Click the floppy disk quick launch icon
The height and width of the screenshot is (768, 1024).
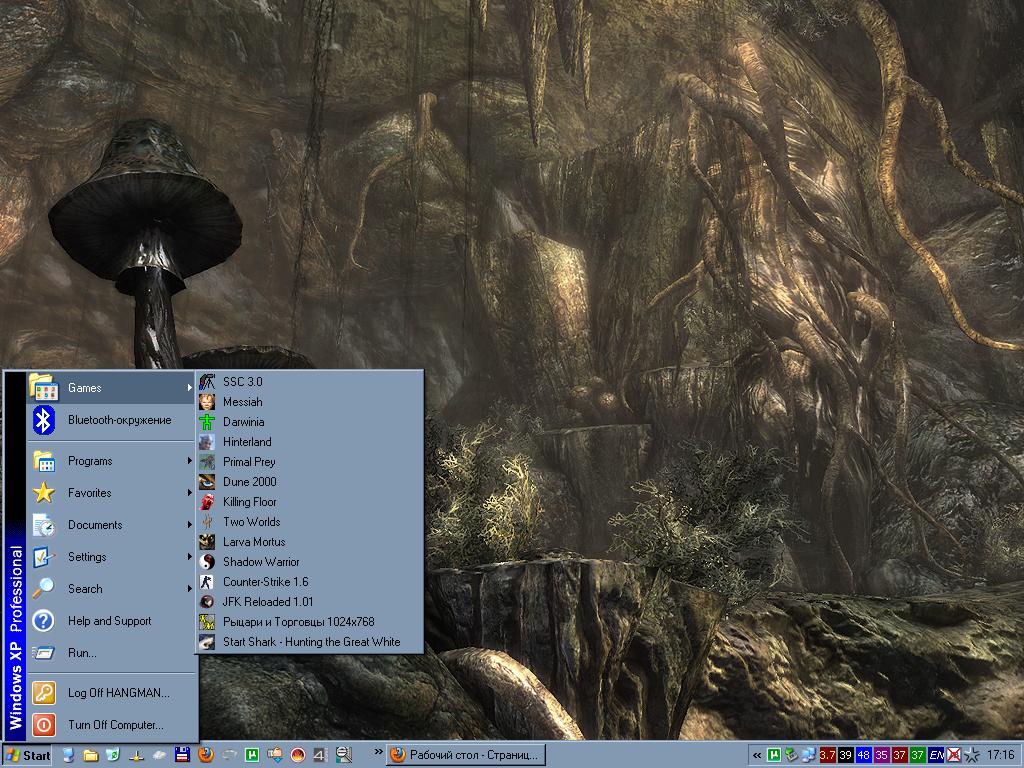[182, 755]
